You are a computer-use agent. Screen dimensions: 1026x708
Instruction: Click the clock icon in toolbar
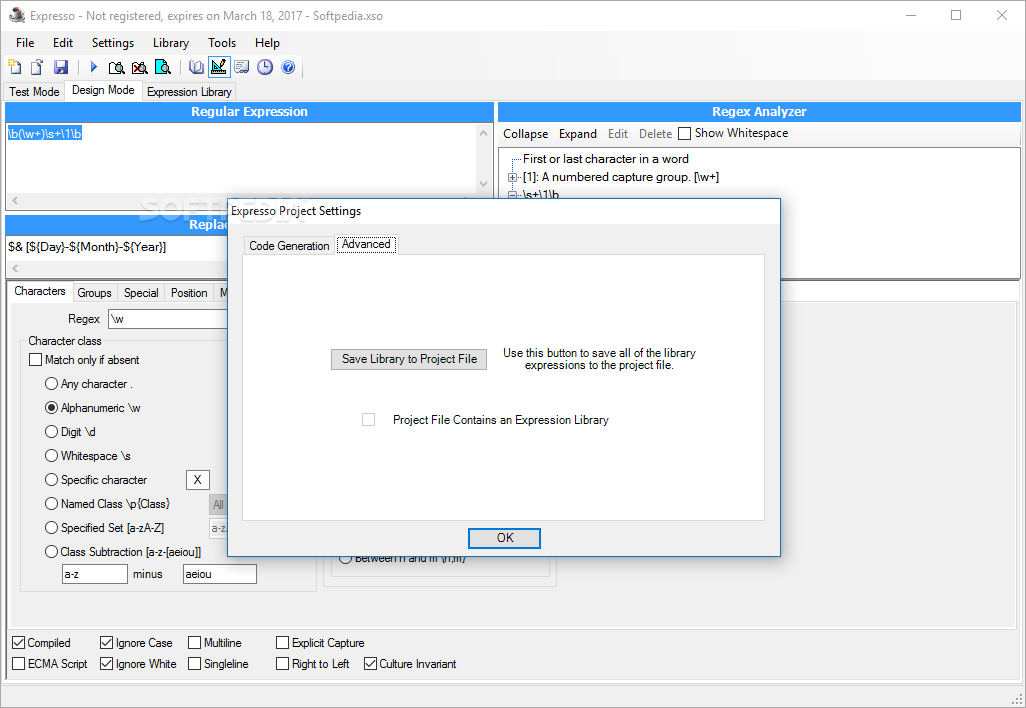[265, 67]
